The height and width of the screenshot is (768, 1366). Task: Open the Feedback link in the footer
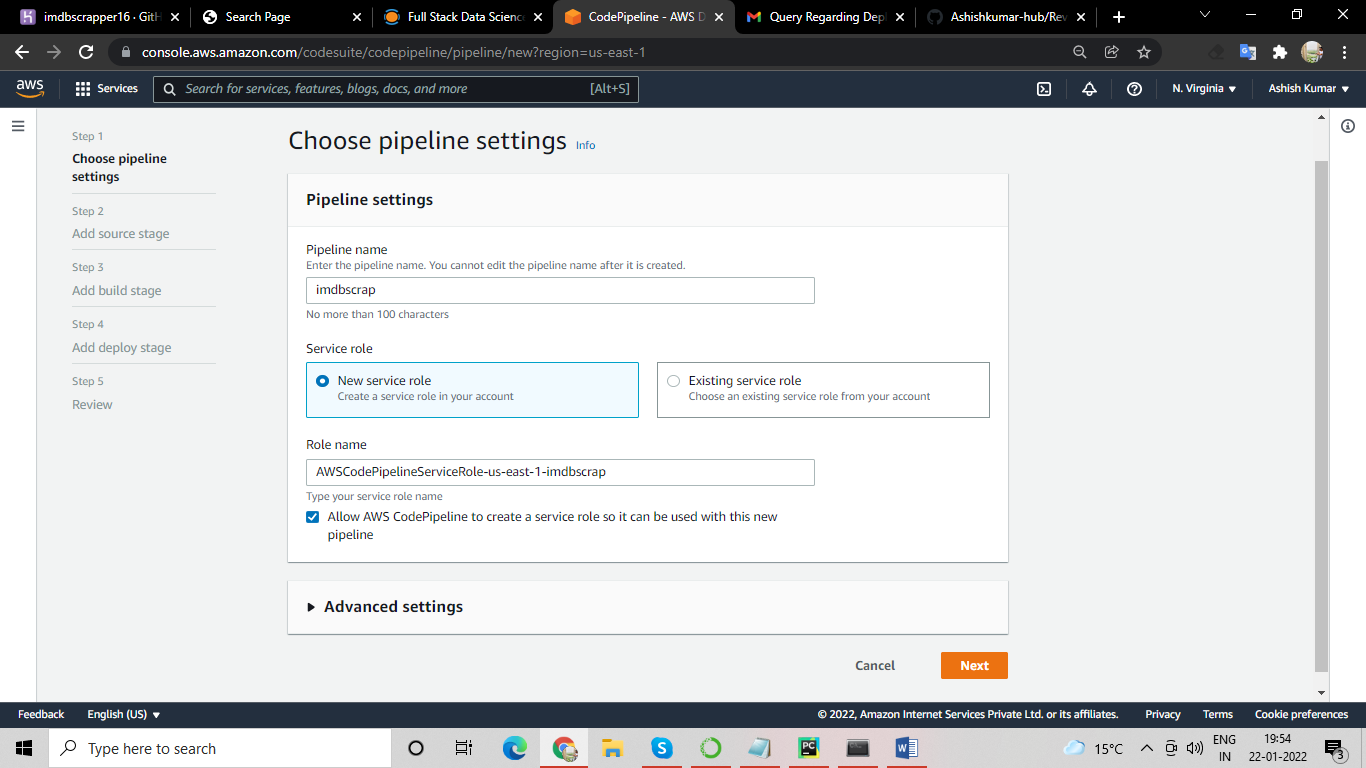click(x=41, y=714)
